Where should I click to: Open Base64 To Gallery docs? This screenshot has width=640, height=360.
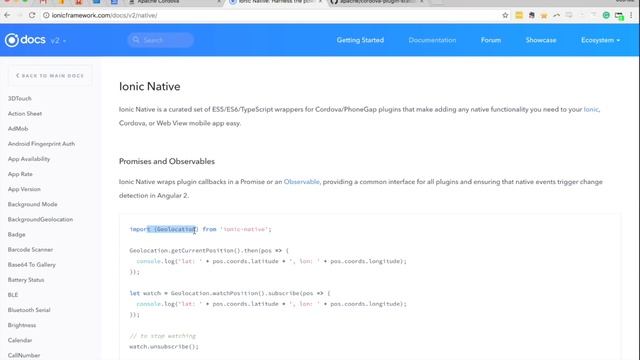(32, 264)
